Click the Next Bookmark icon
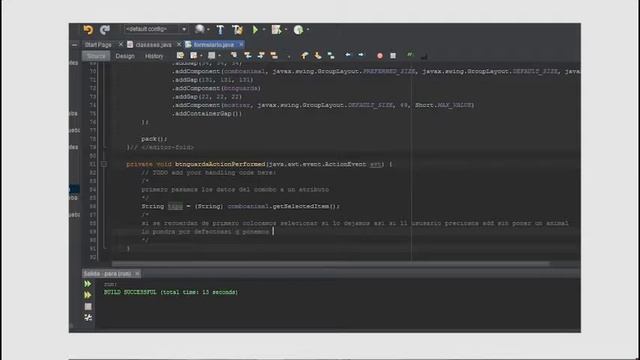This screenshot has width=640, height=360. coord(318,56)
